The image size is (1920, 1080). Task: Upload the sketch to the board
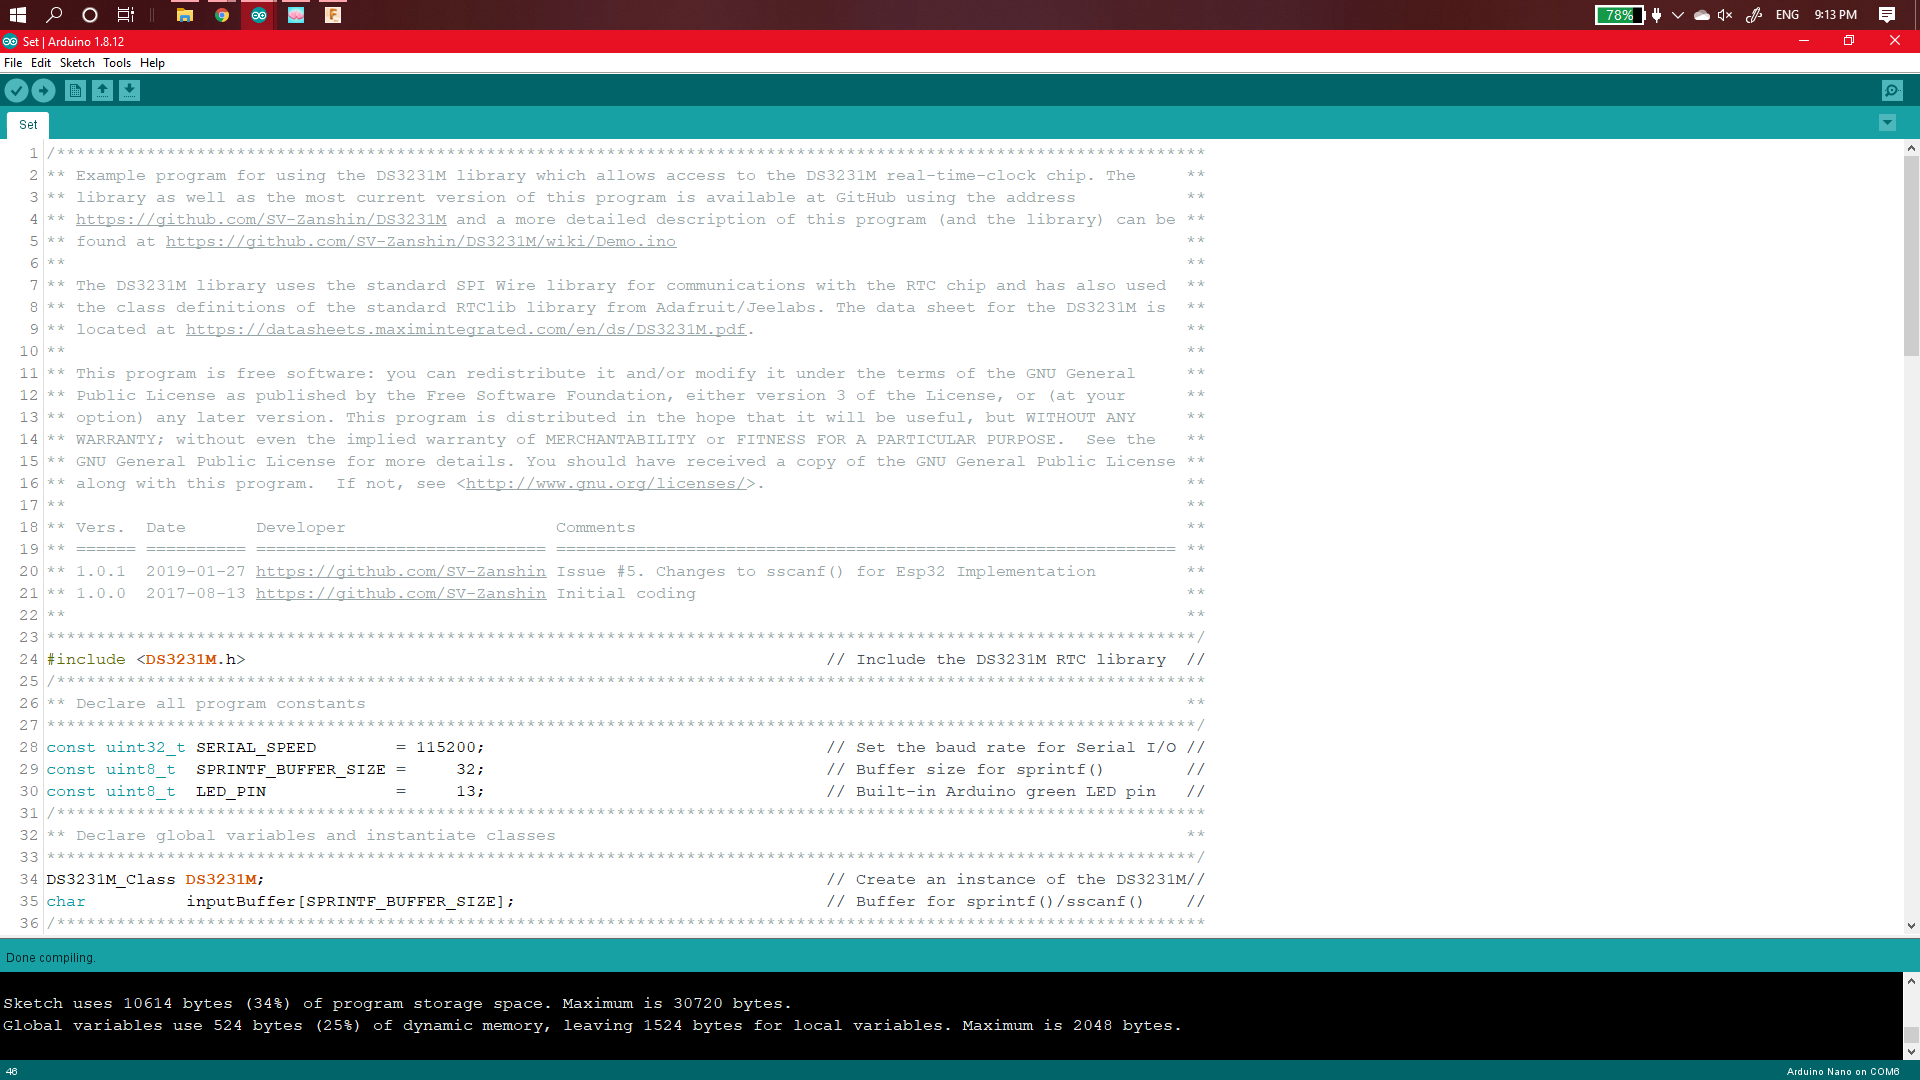pyautogui.click(x=43, y=90)
